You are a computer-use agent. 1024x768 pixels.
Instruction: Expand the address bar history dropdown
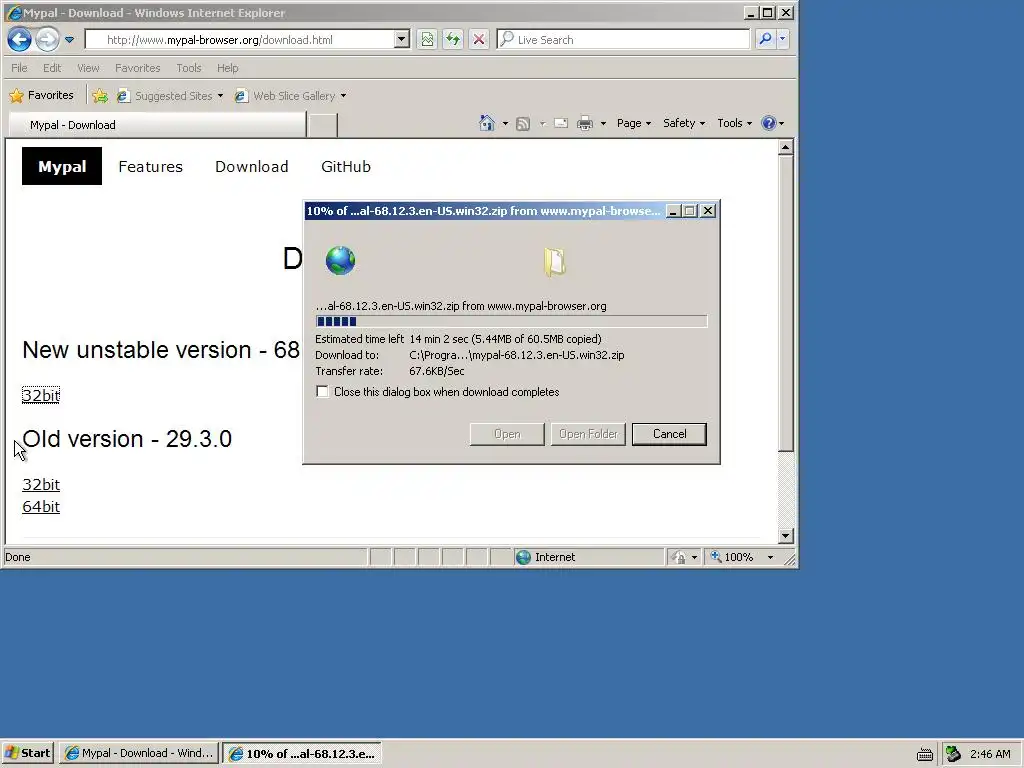(402, 40)
